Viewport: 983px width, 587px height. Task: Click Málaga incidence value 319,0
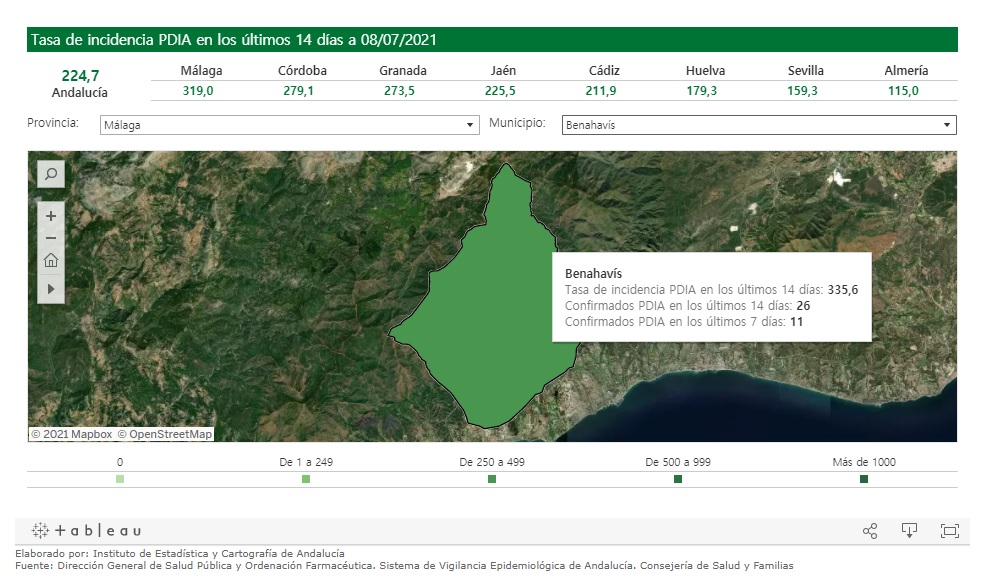(198, 91)
